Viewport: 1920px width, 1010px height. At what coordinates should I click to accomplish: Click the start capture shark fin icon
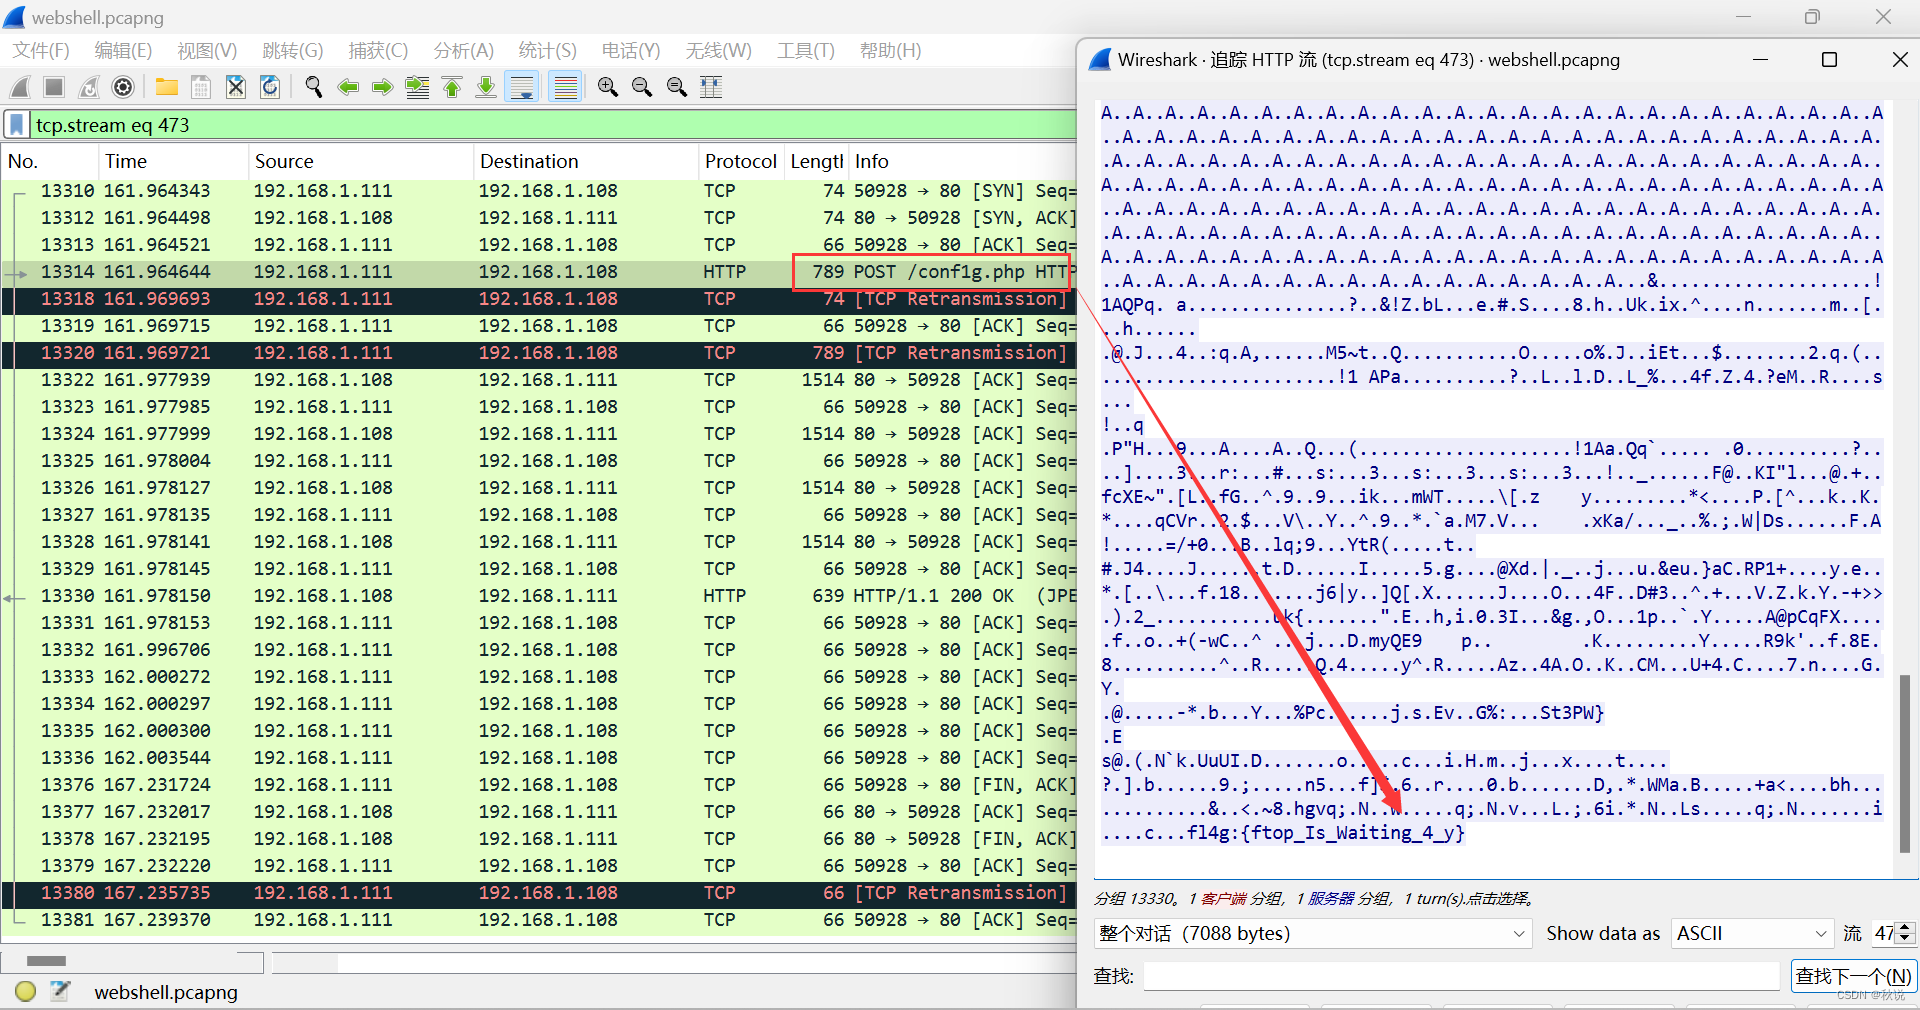point(20,87)
